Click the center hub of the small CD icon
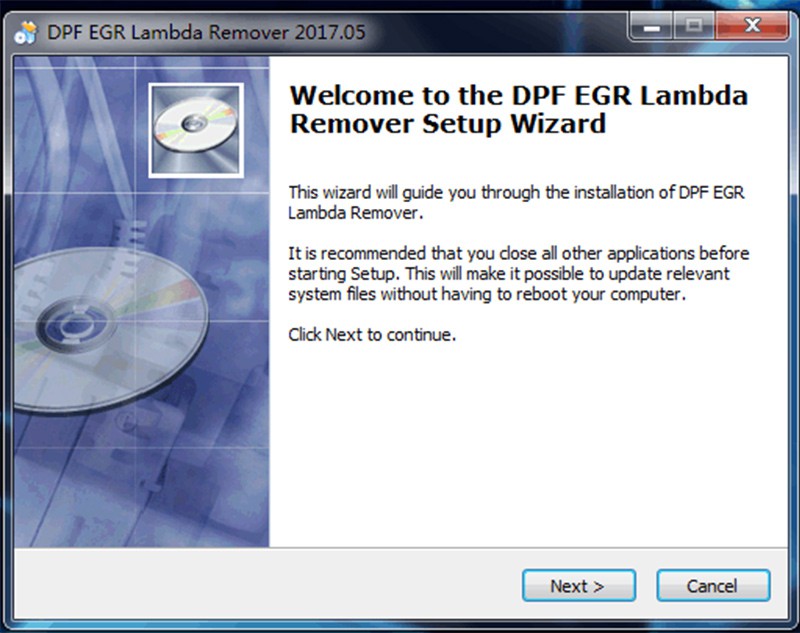This screenshot has width=800, height=633. [x=194, y=123]
